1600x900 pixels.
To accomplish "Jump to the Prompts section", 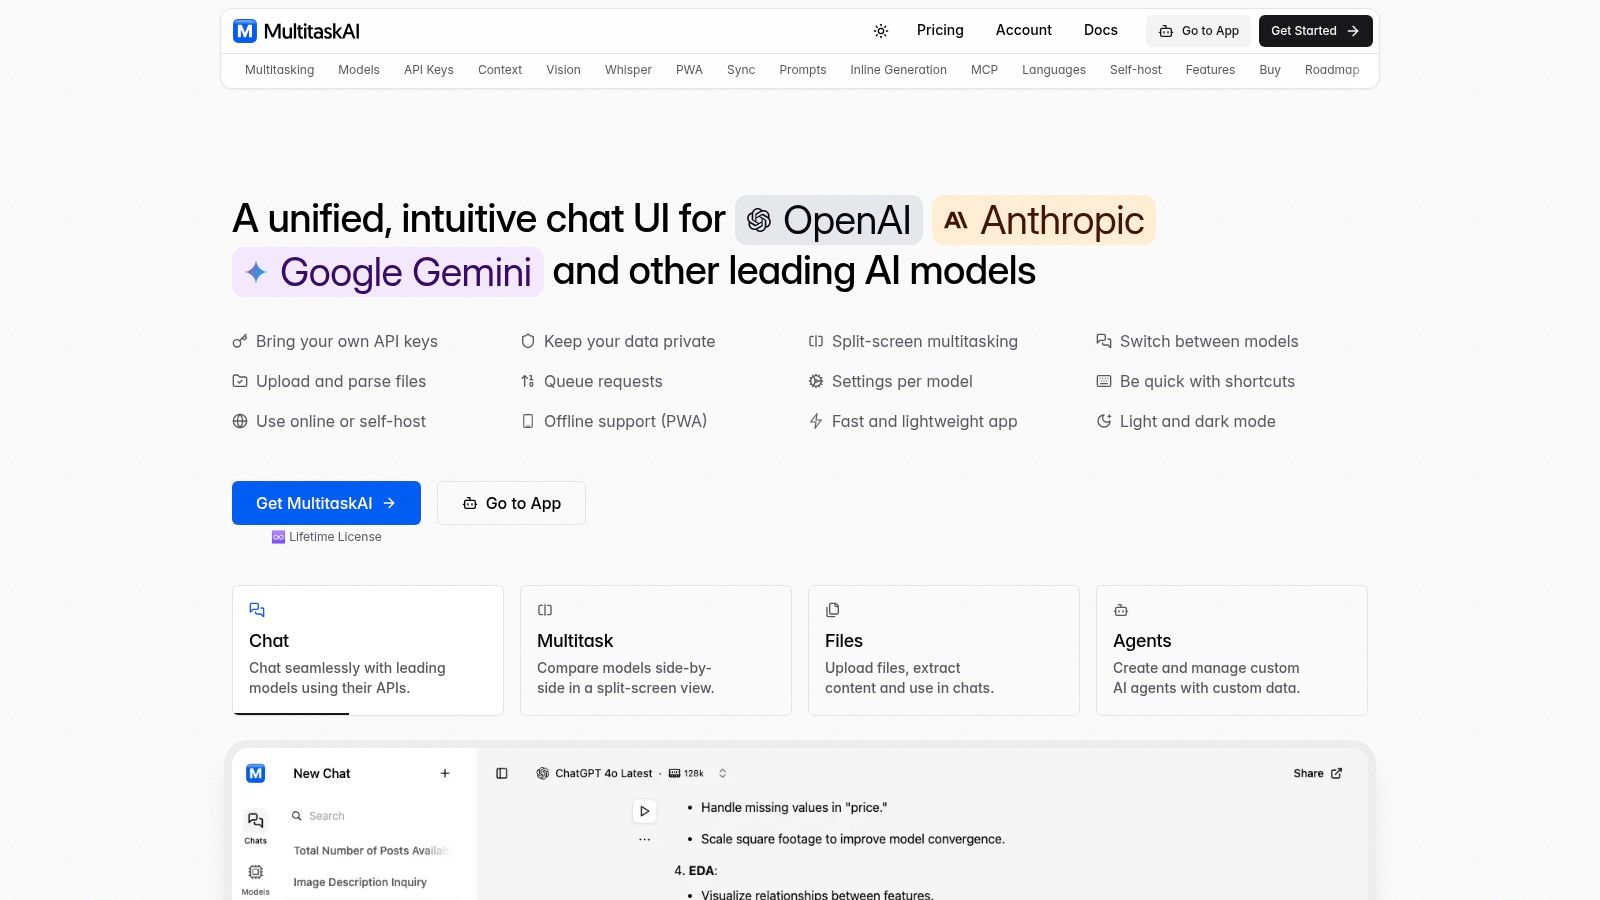I will [x=802, y=70].
